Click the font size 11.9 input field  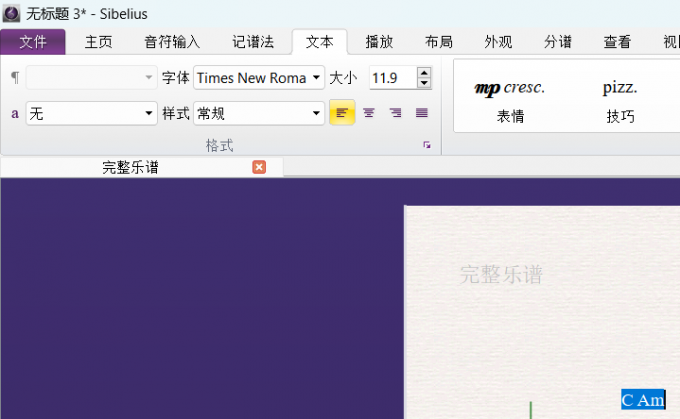coord(390,78)
